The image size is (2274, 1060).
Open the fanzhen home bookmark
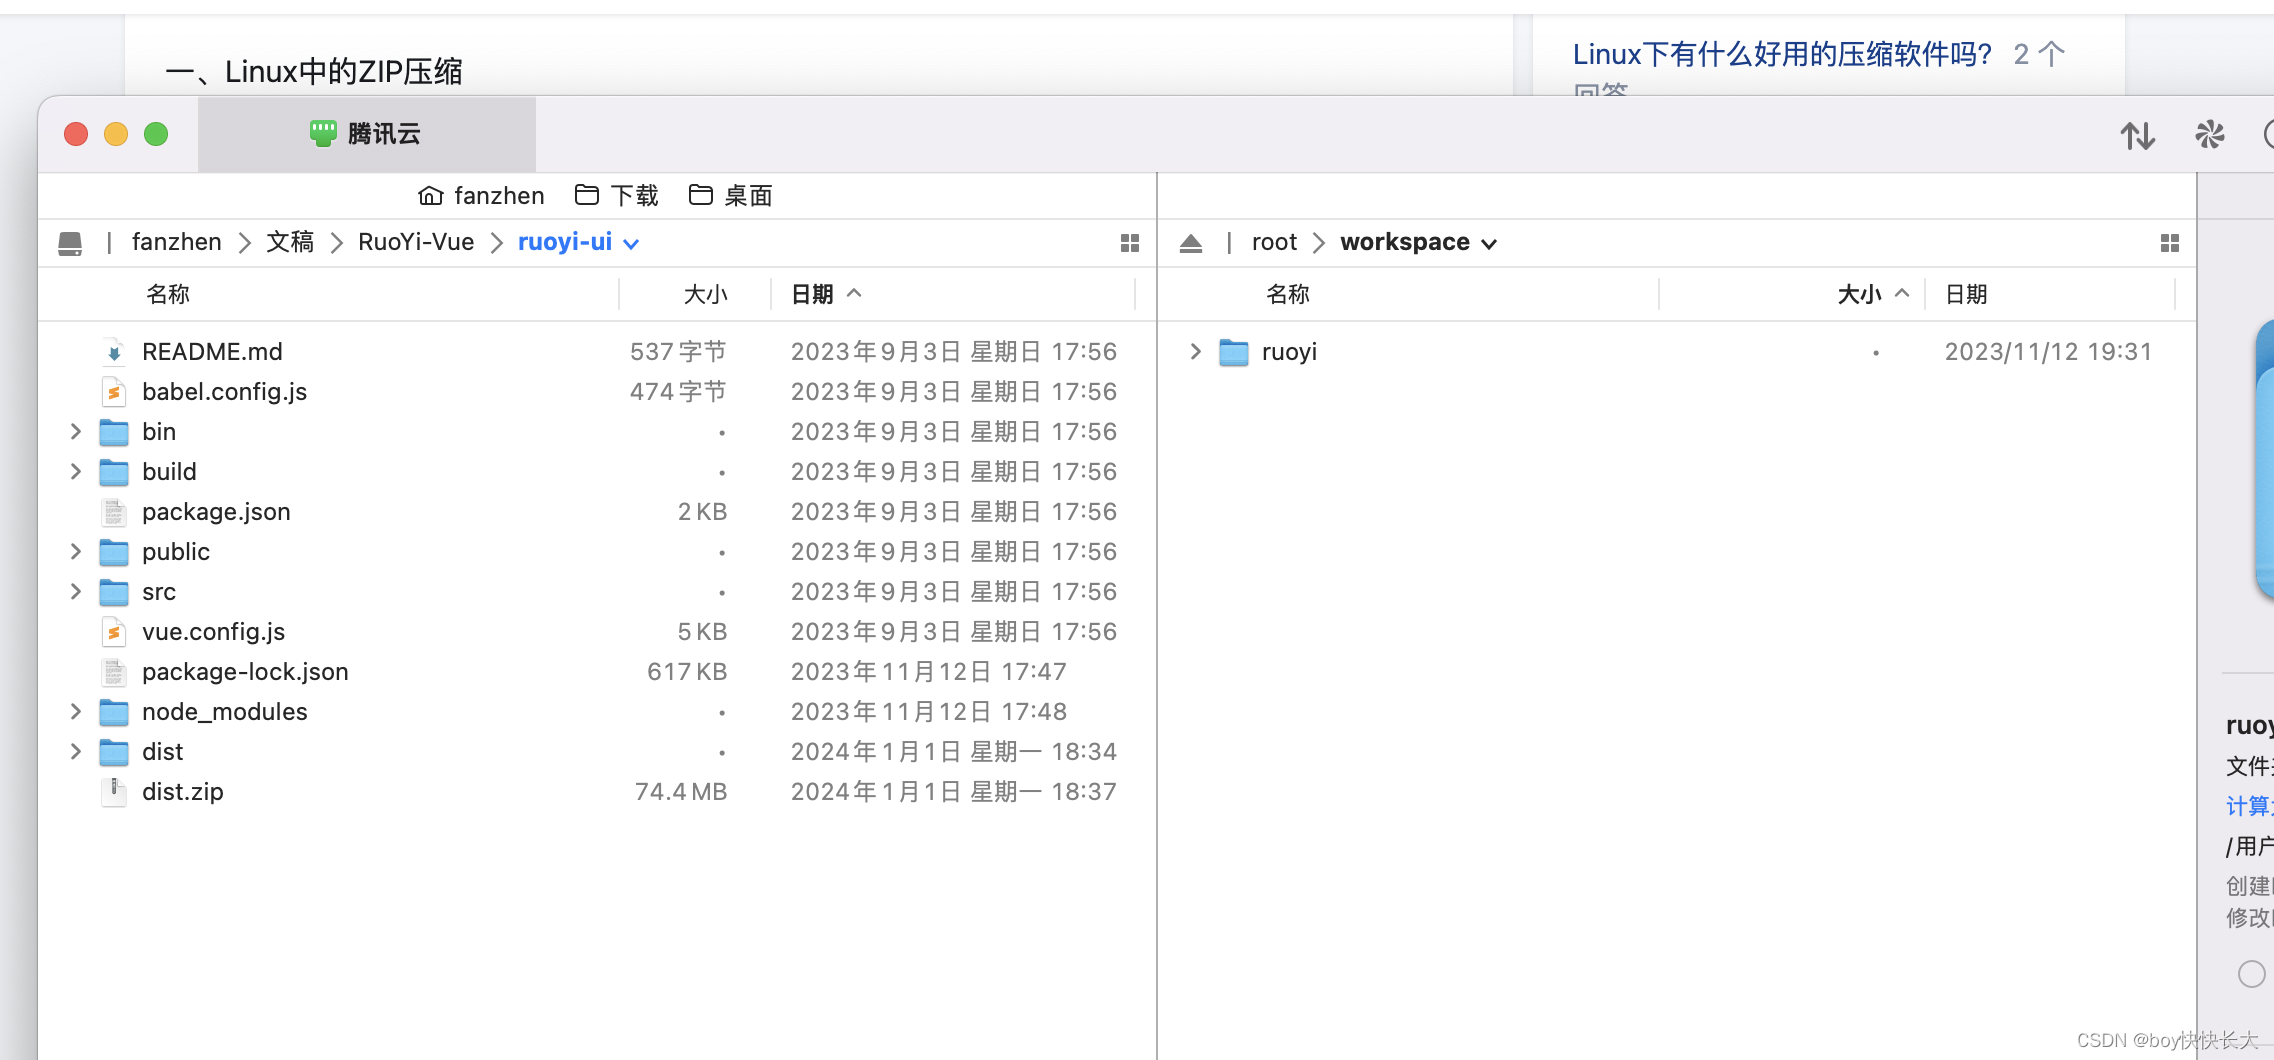pos(481,195)
